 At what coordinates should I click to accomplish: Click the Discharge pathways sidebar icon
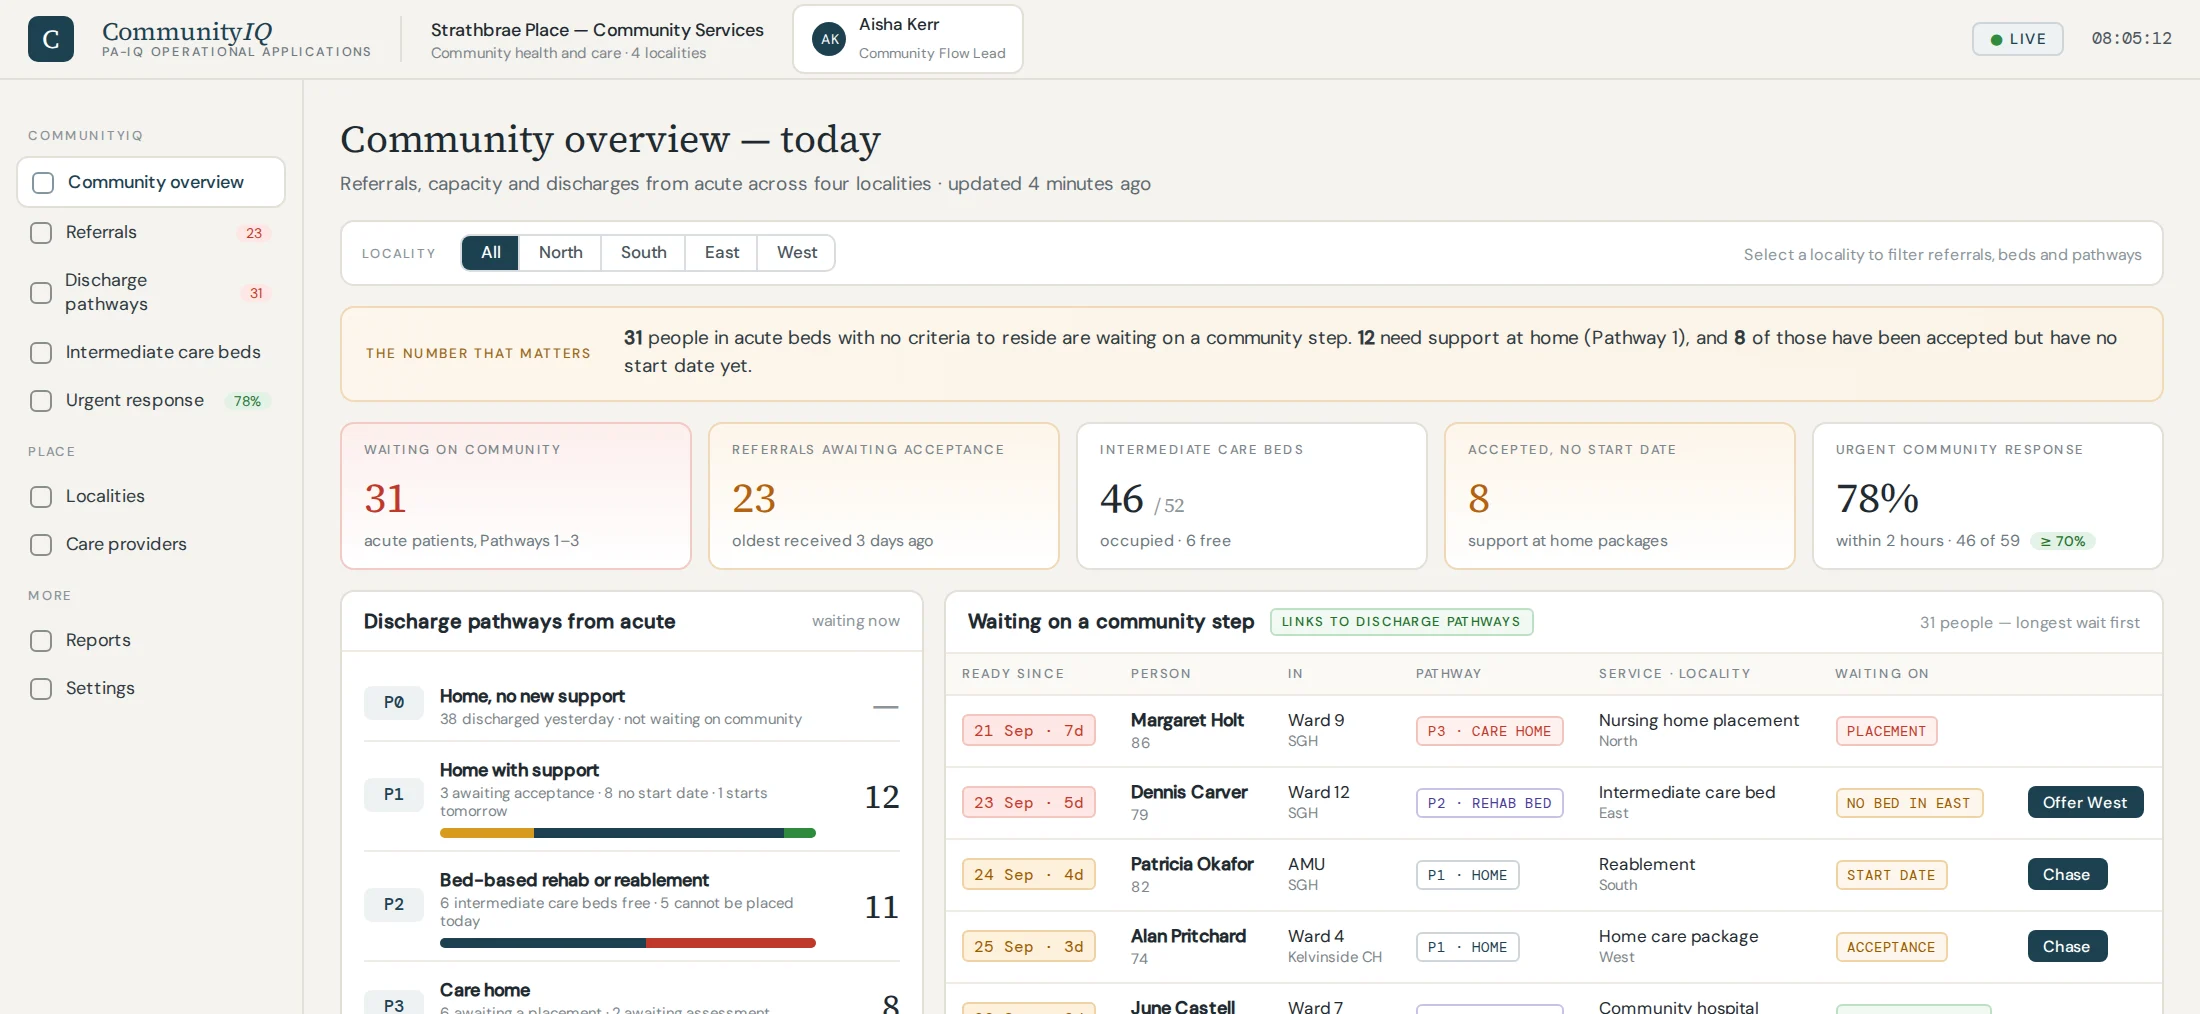[x=41, y=293]
